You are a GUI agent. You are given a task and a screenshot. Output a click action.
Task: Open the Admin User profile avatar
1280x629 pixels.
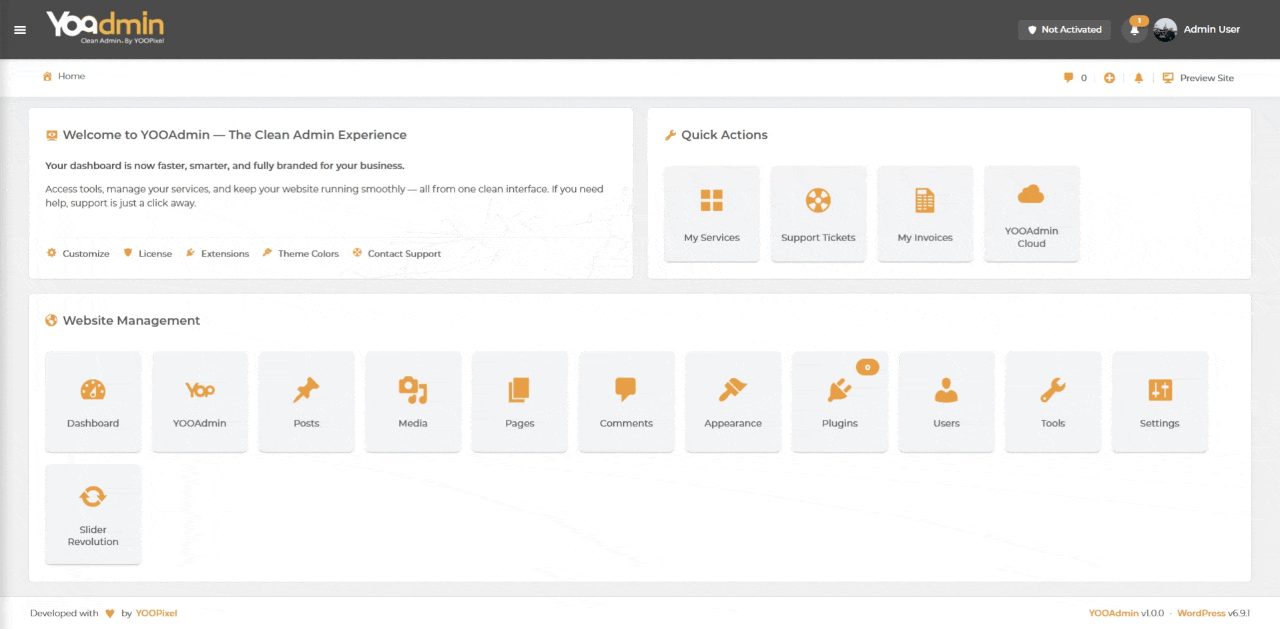click(x=1165, y=30)
